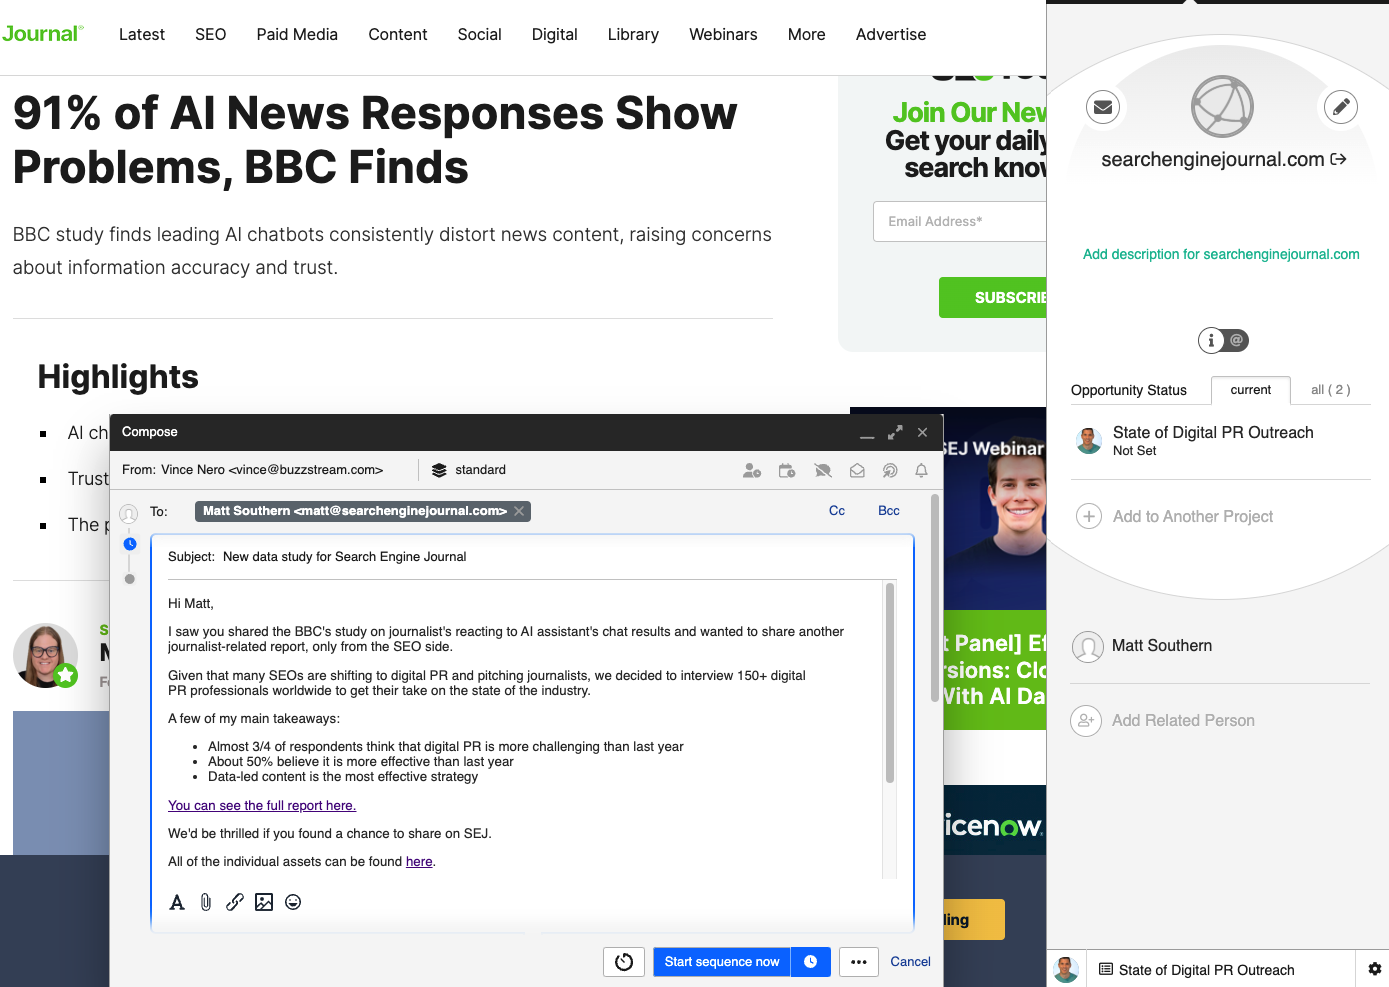Toggle the info/@ switch in the sidebar

coord(1223,340)
